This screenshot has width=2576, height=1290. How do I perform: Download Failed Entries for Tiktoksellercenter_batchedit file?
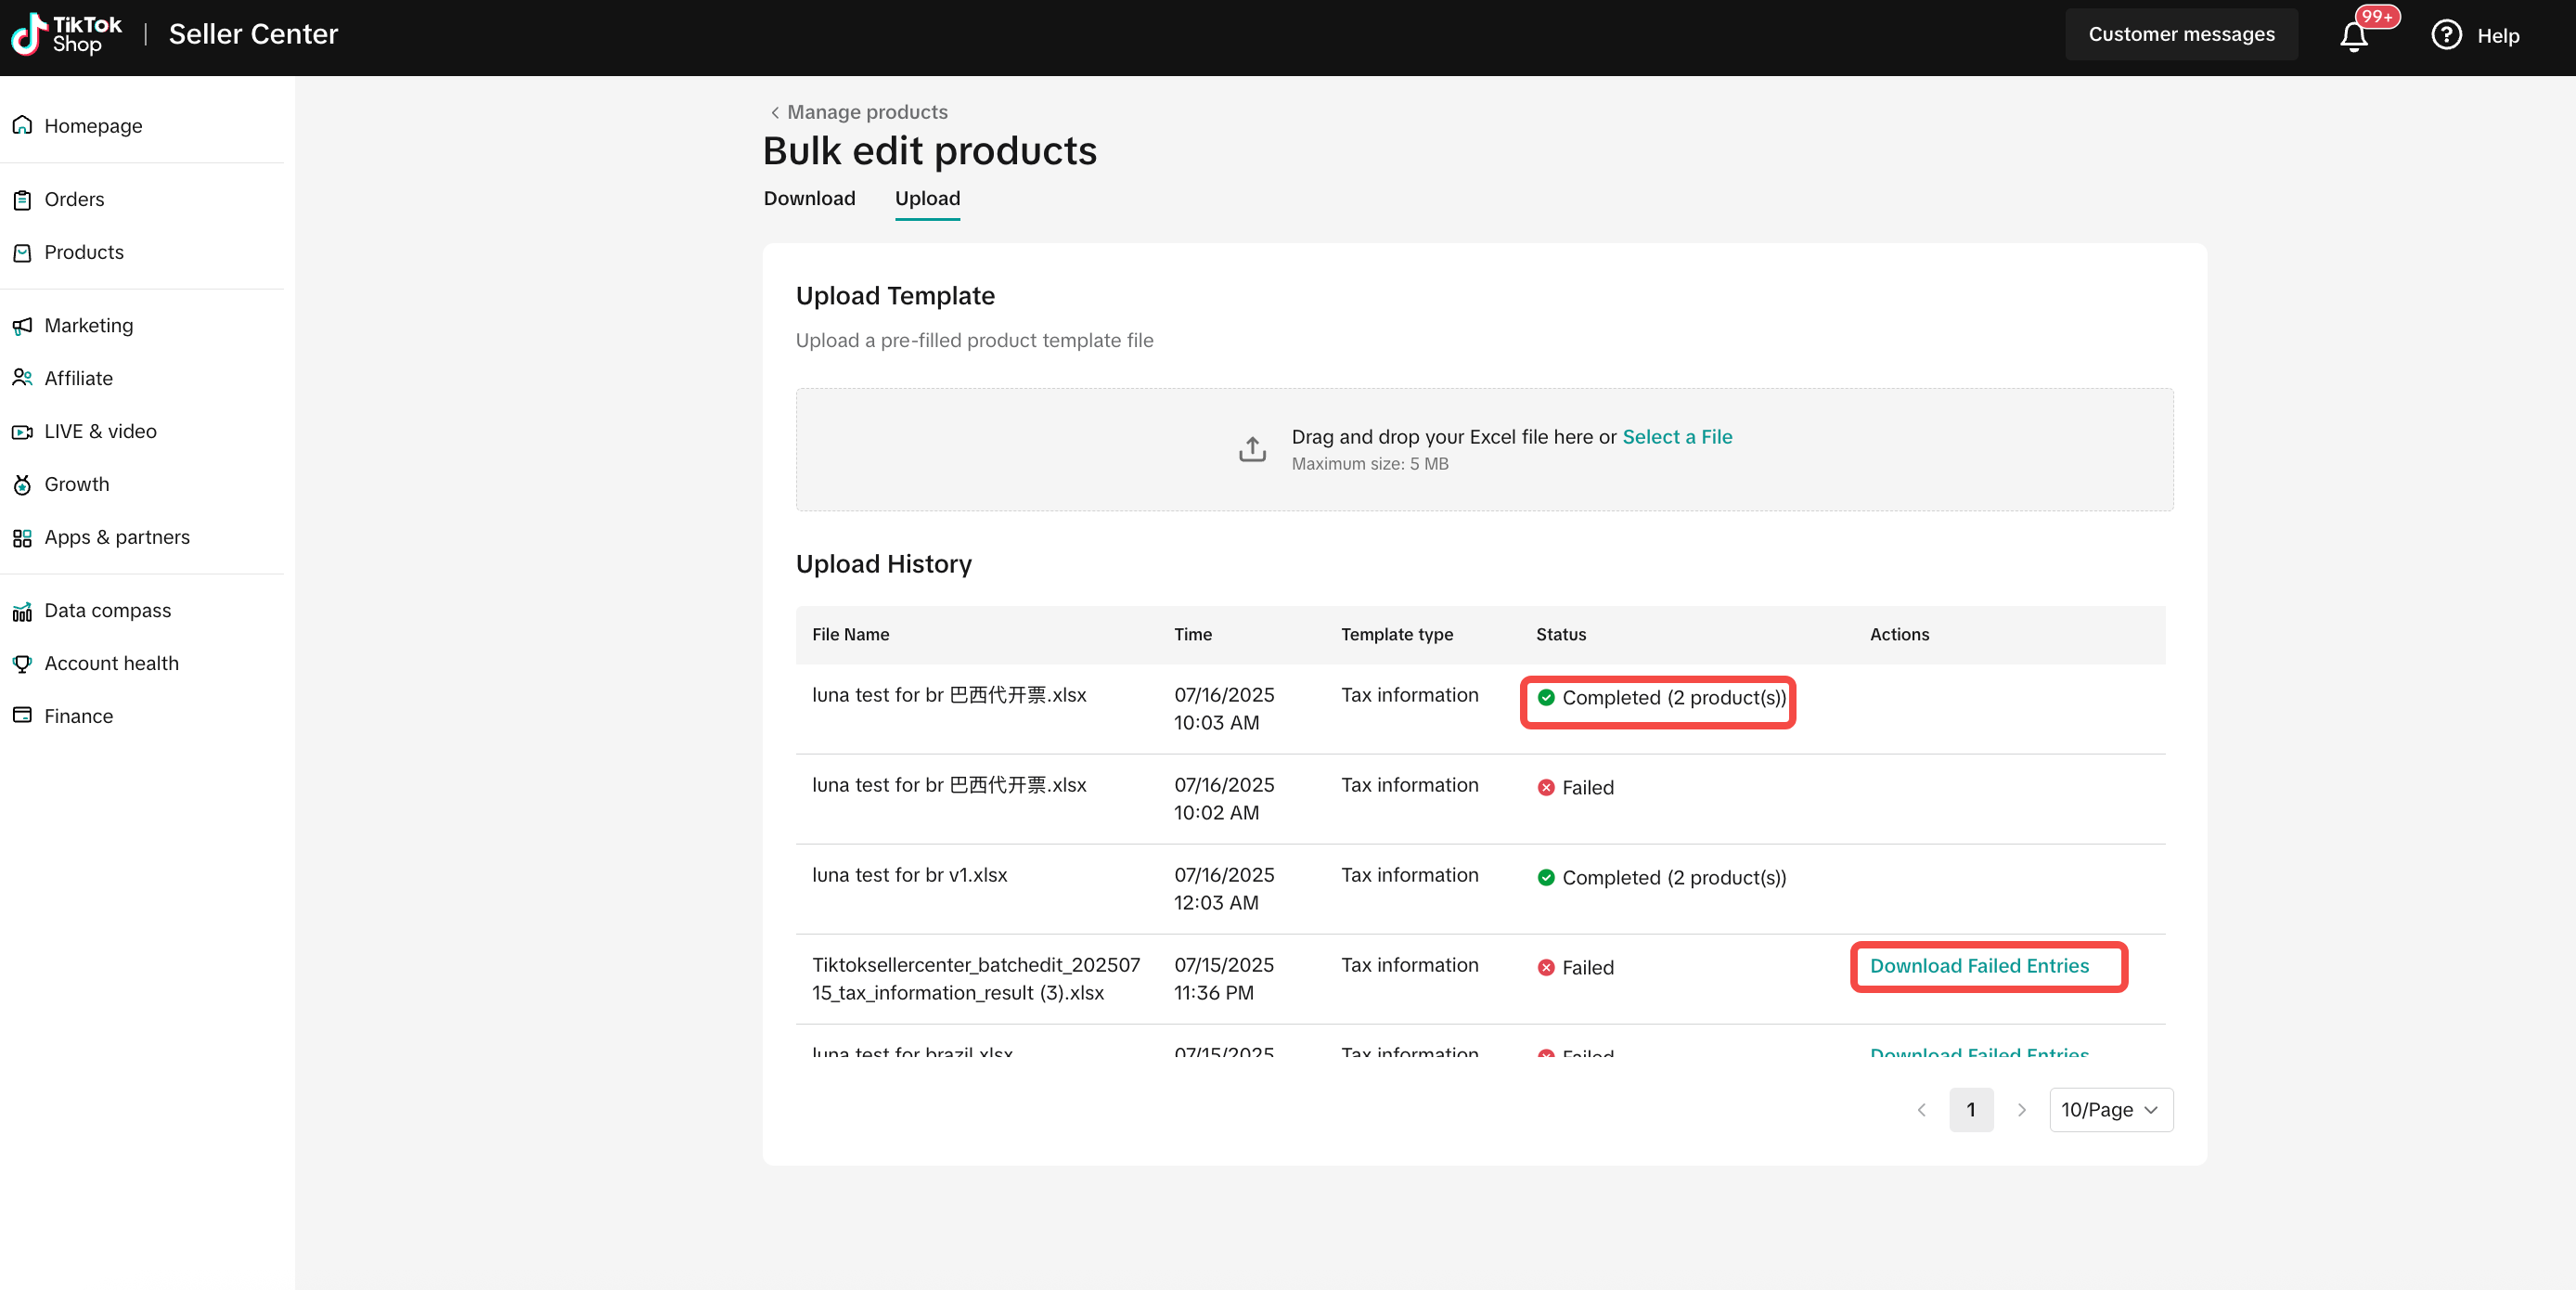1979,965
